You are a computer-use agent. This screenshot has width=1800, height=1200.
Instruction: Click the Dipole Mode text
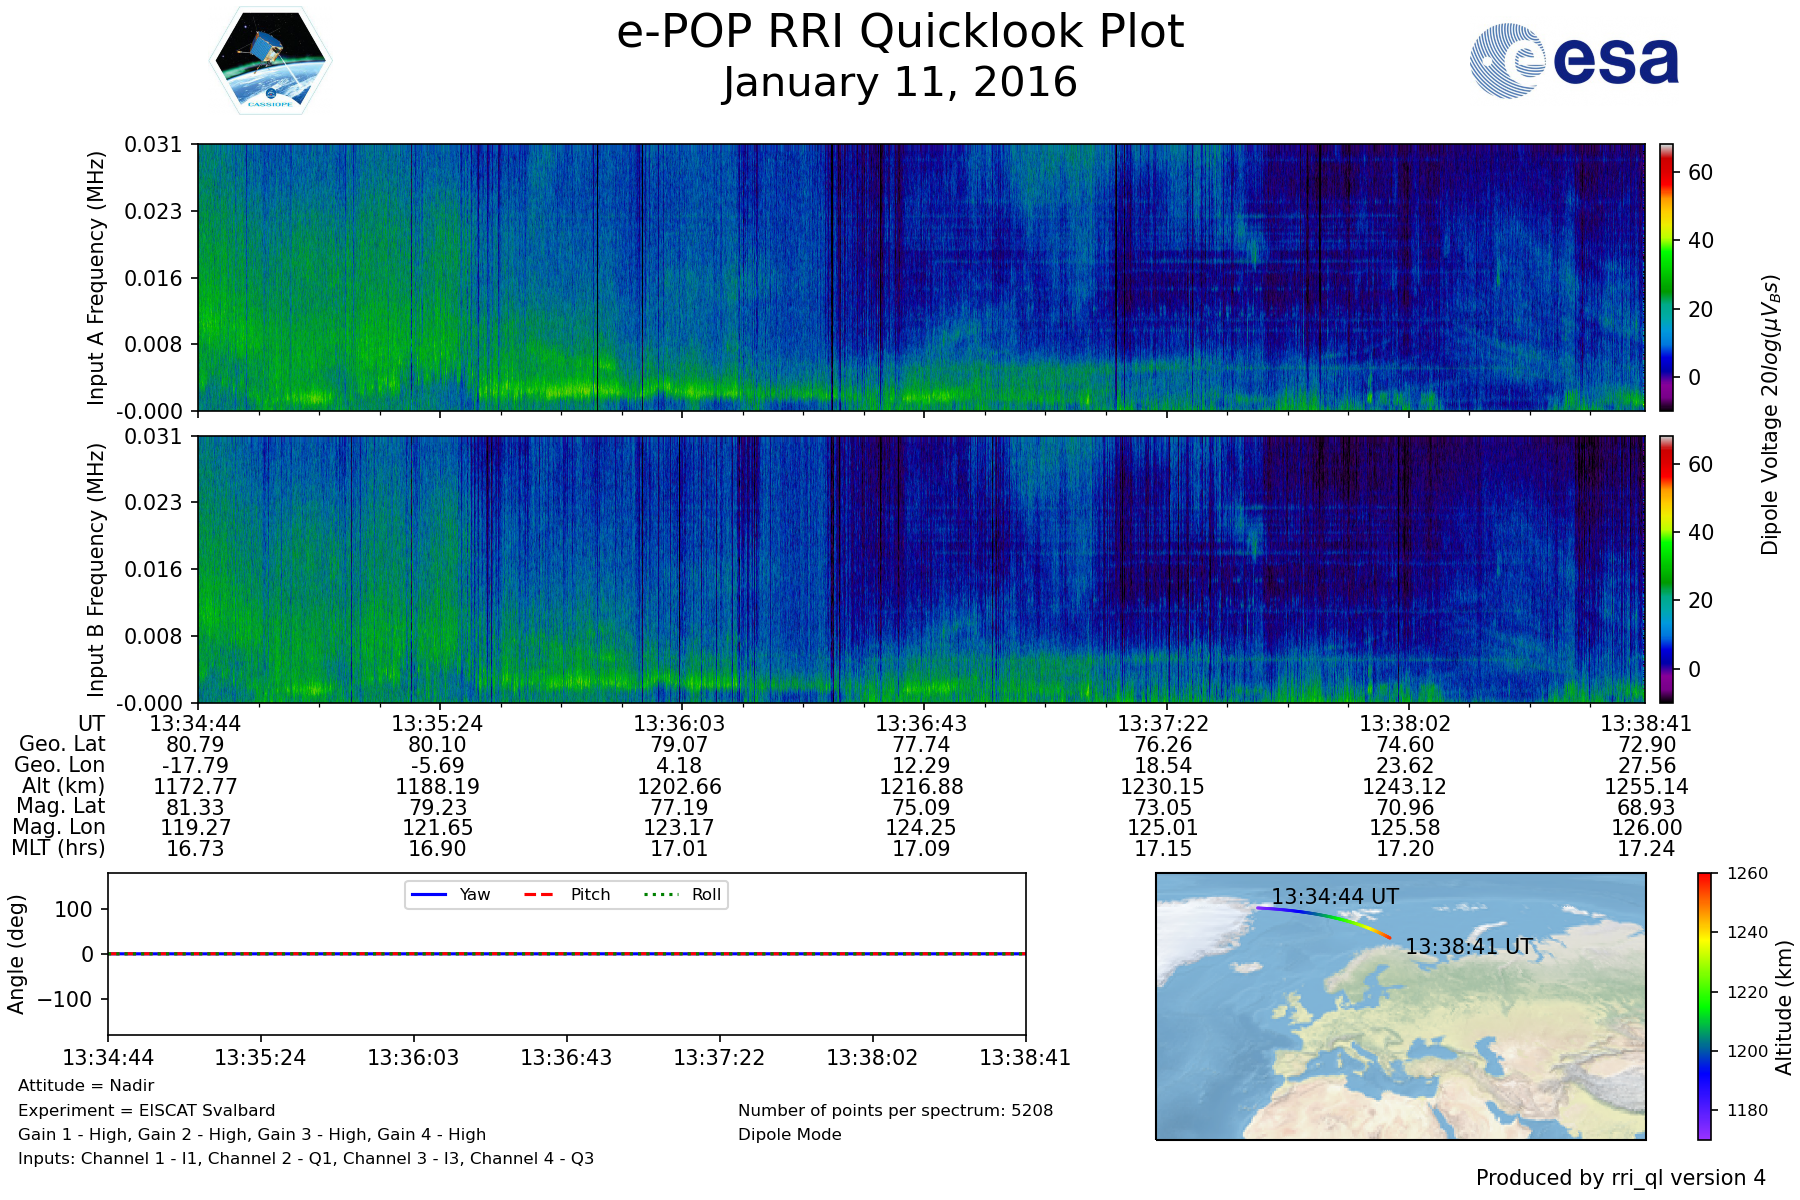point(789,1135)
